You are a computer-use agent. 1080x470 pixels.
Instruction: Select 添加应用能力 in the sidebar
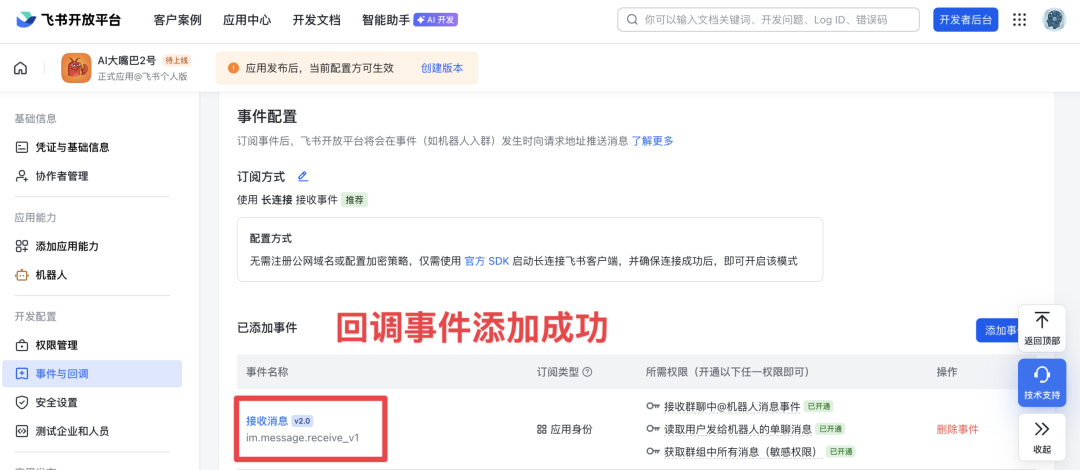tap(67, 246)
